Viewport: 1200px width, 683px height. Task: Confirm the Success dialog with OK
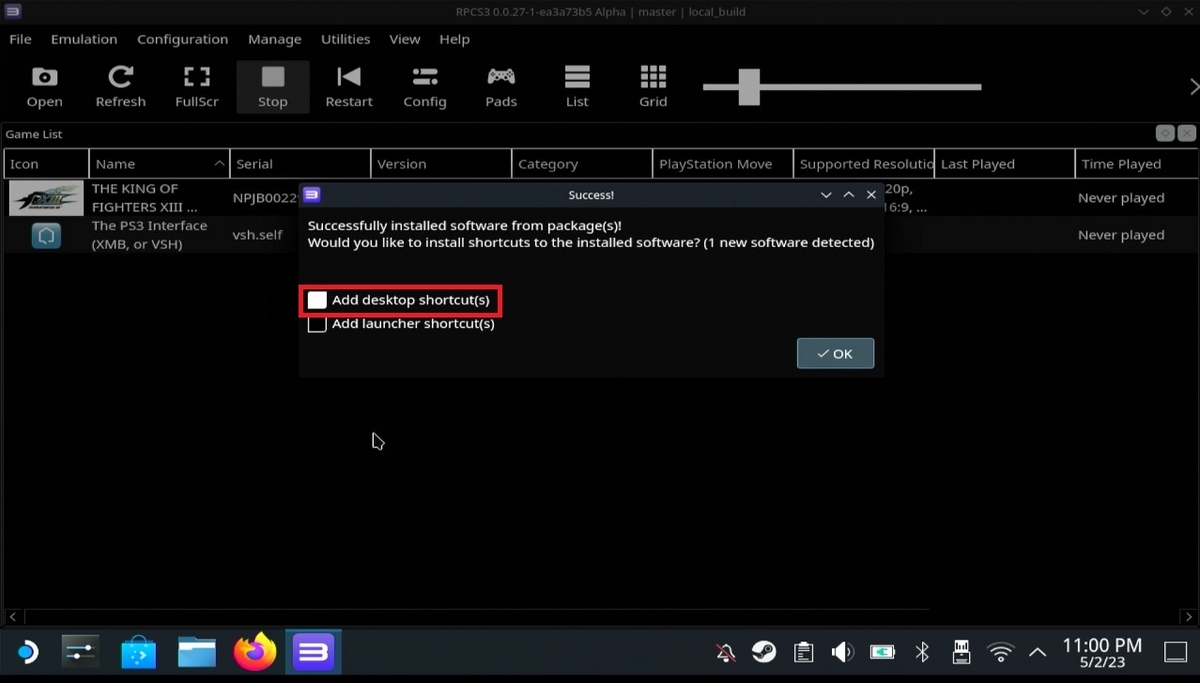835,353
